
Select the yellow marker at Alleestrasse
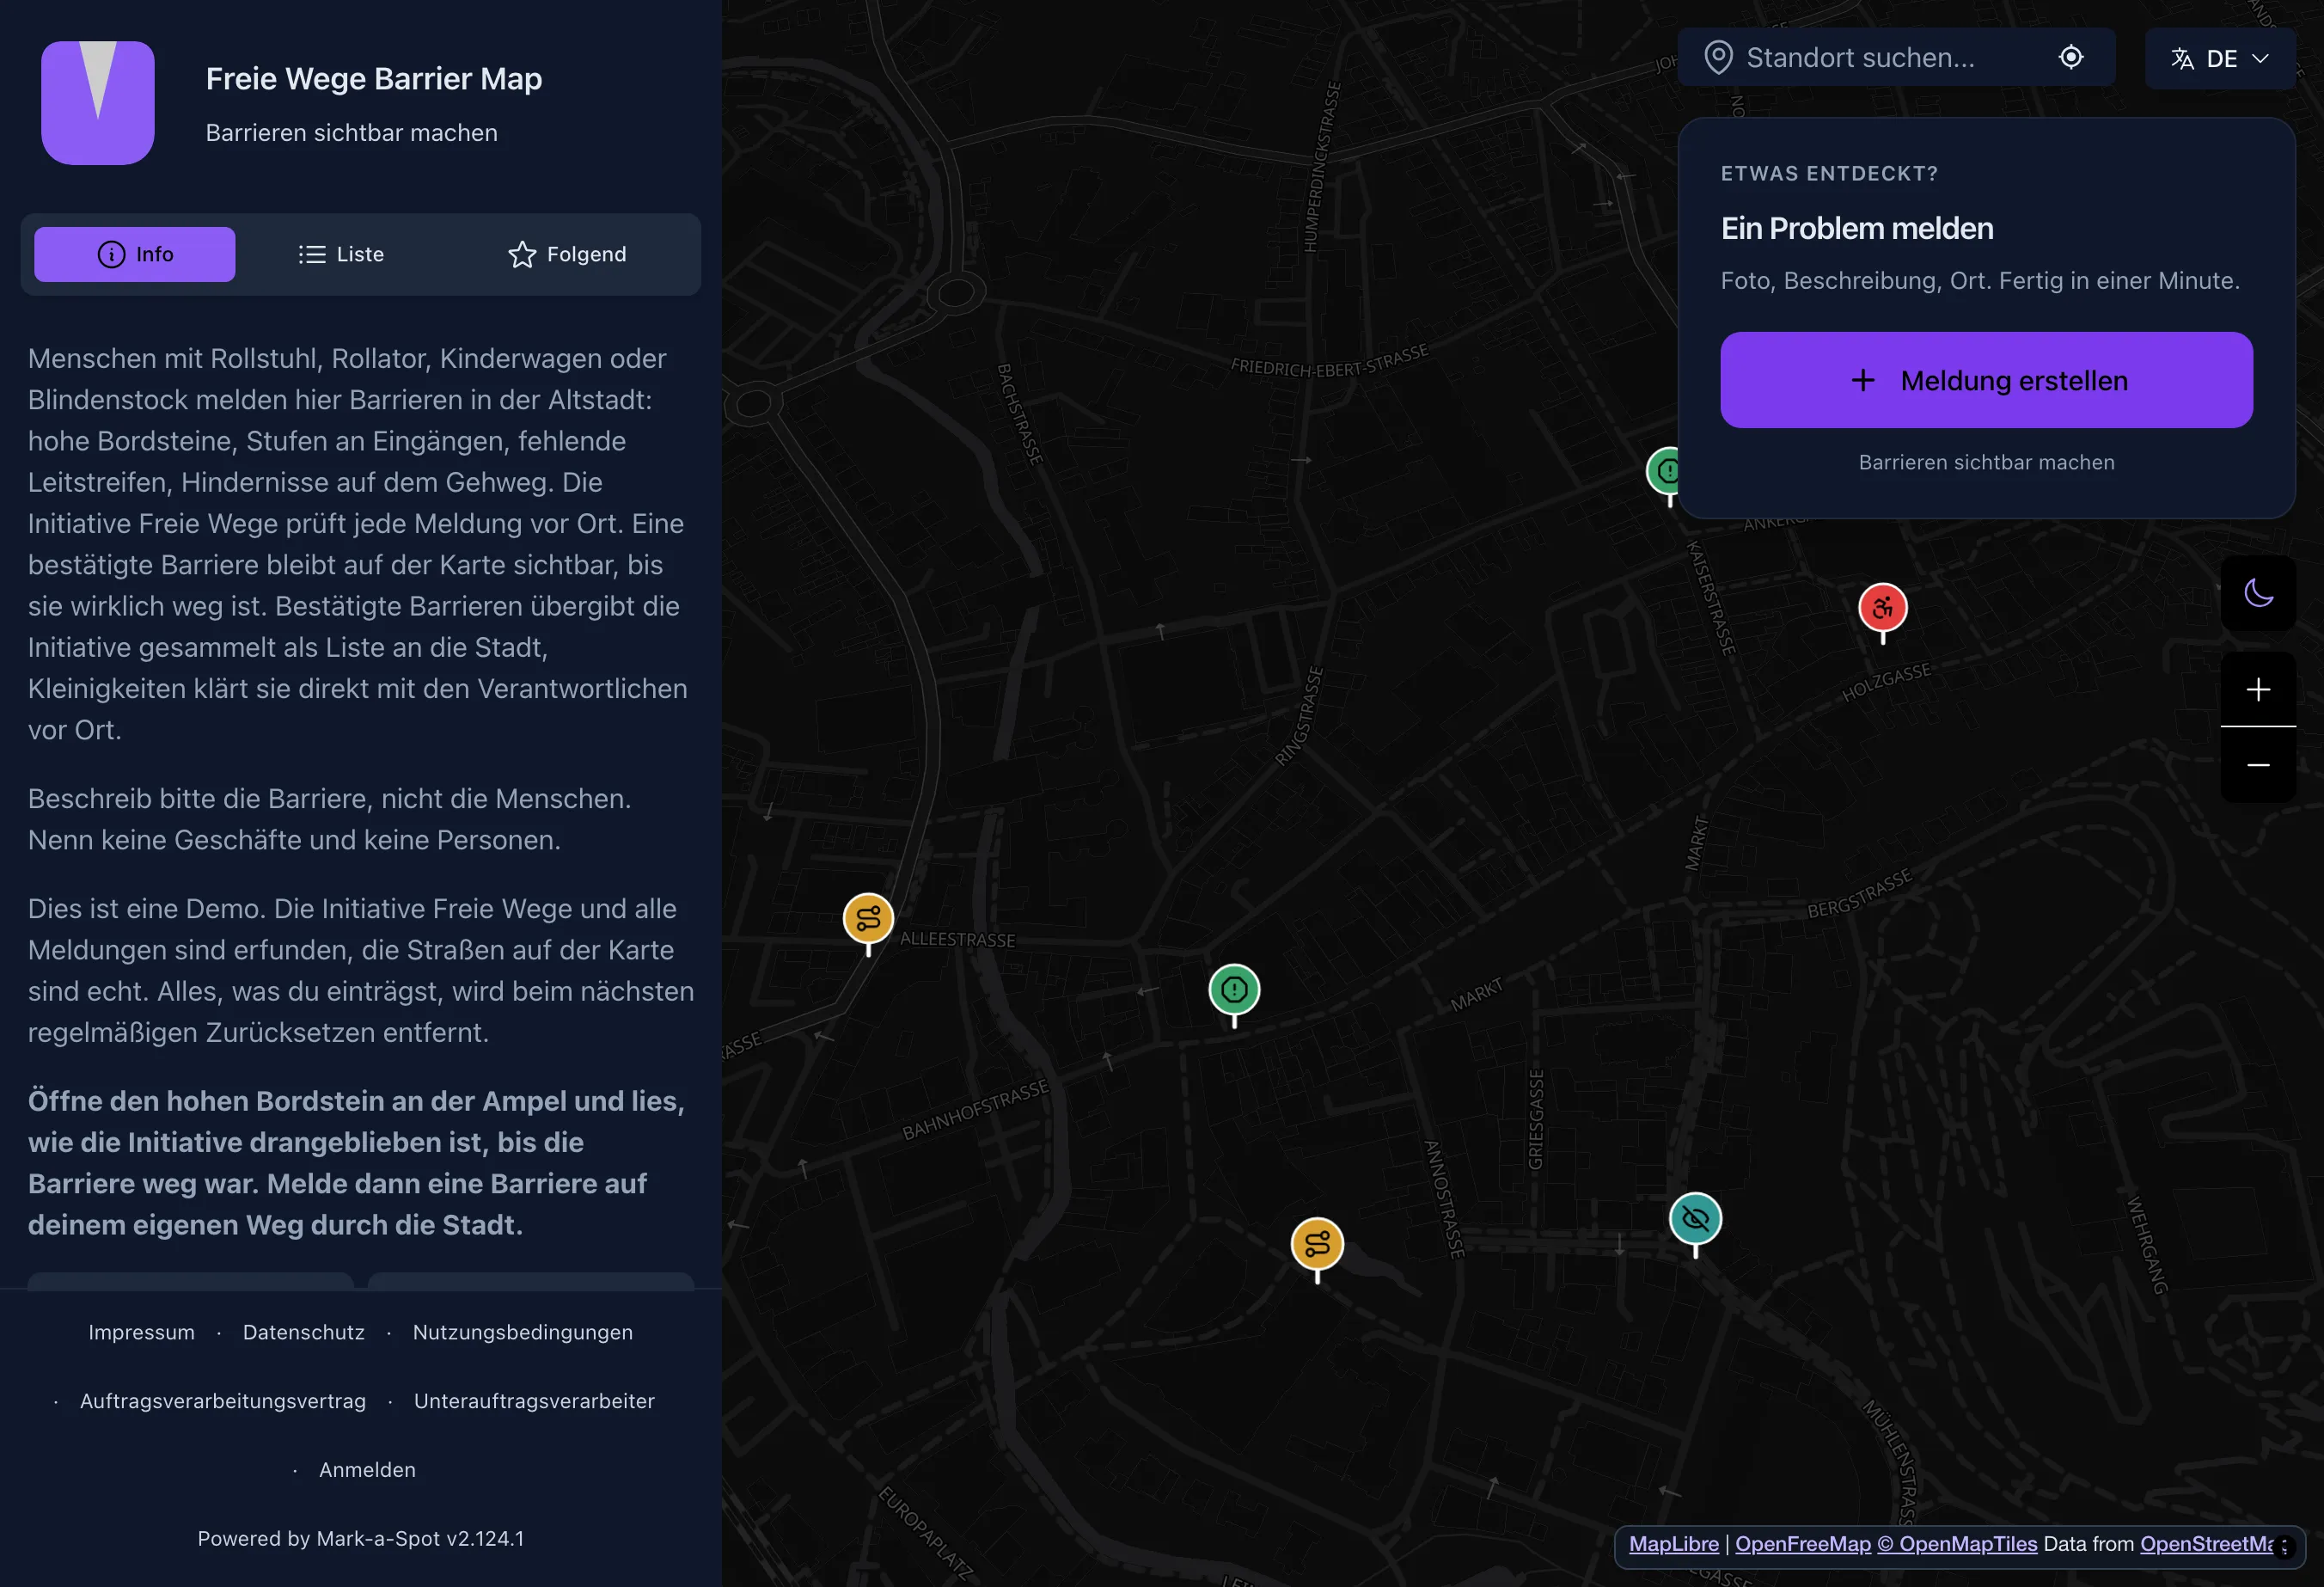[868, 919]
